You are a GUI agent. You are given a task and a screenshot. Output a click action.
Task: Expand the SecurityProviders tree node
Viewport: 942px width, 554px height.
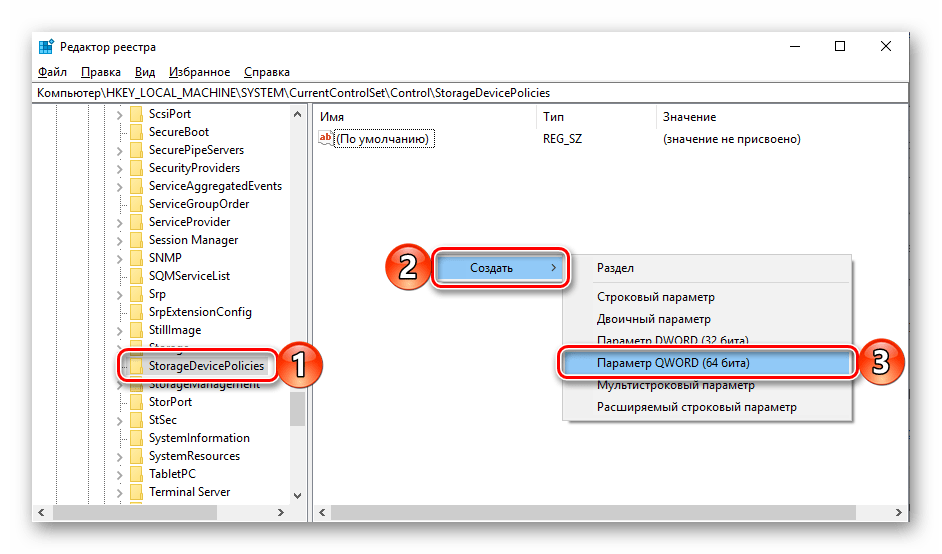(119, 169)
